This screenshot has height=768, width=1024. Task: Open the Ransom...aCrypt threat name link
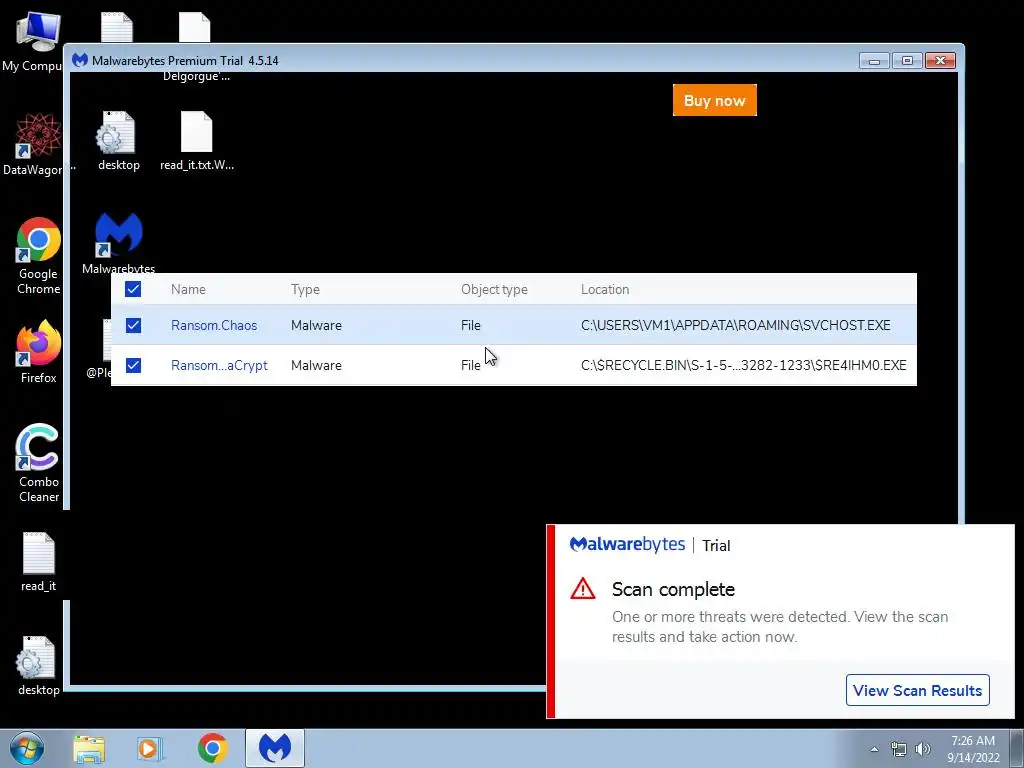pyautogui.click(x=219, y=365)
